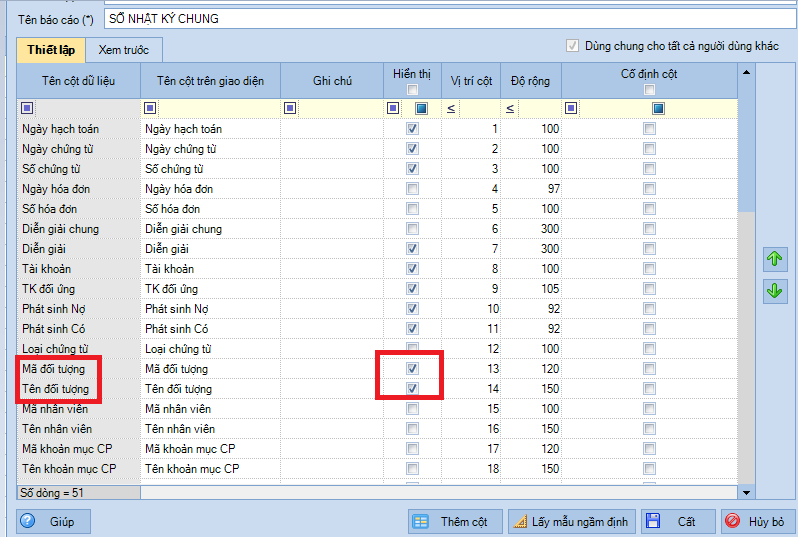Click the Thêm cột button
The width and height of the screenshot is (798, 537).
(x=453, y=522)
